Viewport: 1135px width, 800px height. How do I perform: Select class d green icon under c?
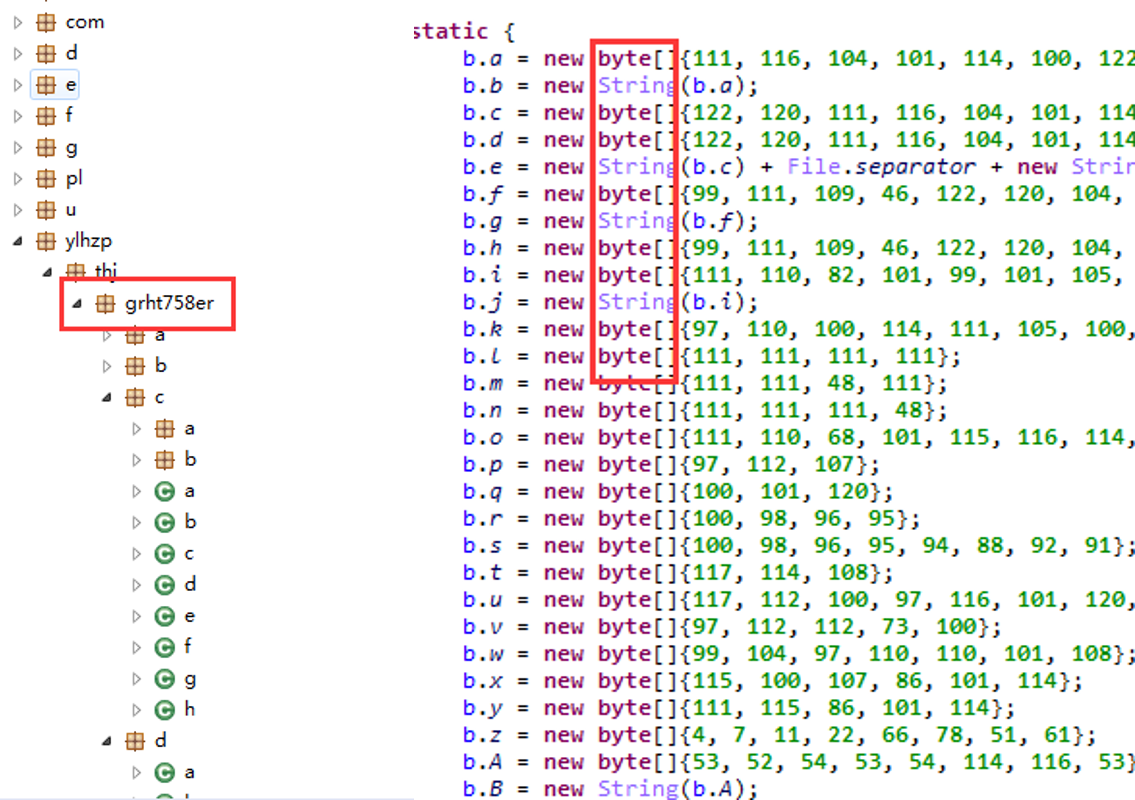point(165,585)
